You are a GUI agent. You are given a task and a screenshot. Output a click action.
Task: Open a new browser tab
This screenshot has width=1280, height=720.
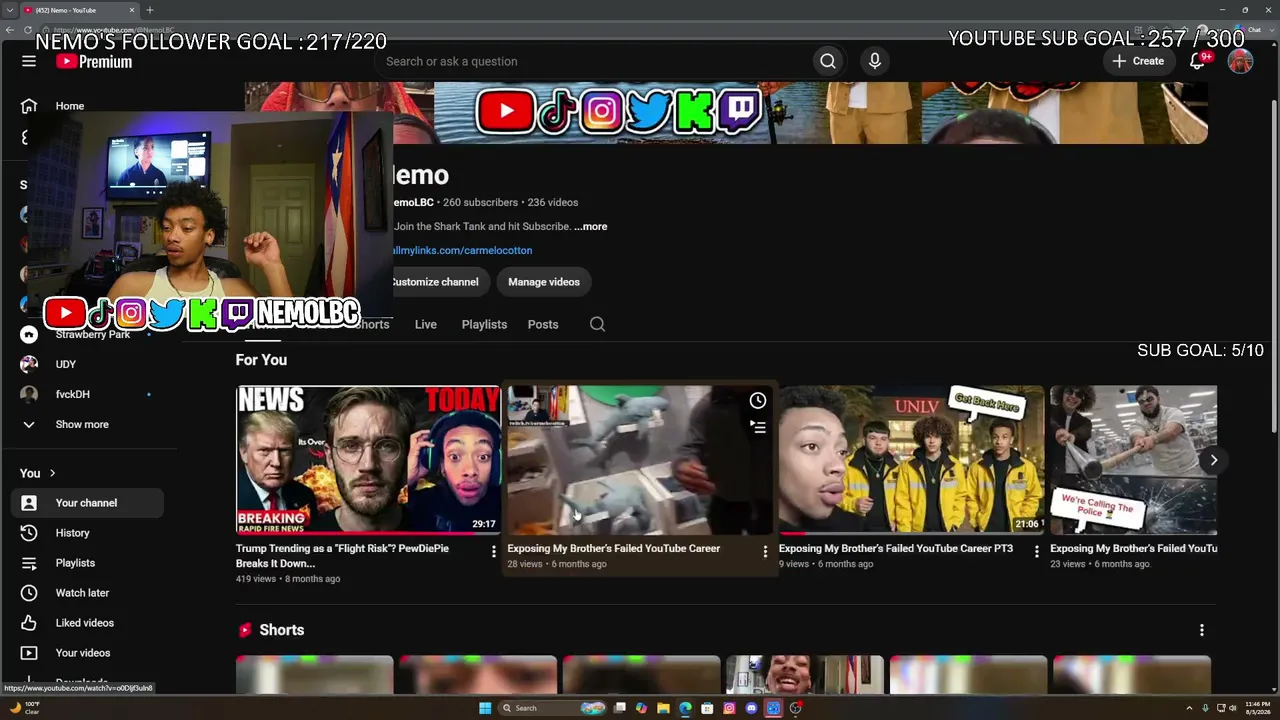pyautogui.click(x=150, y=10)
